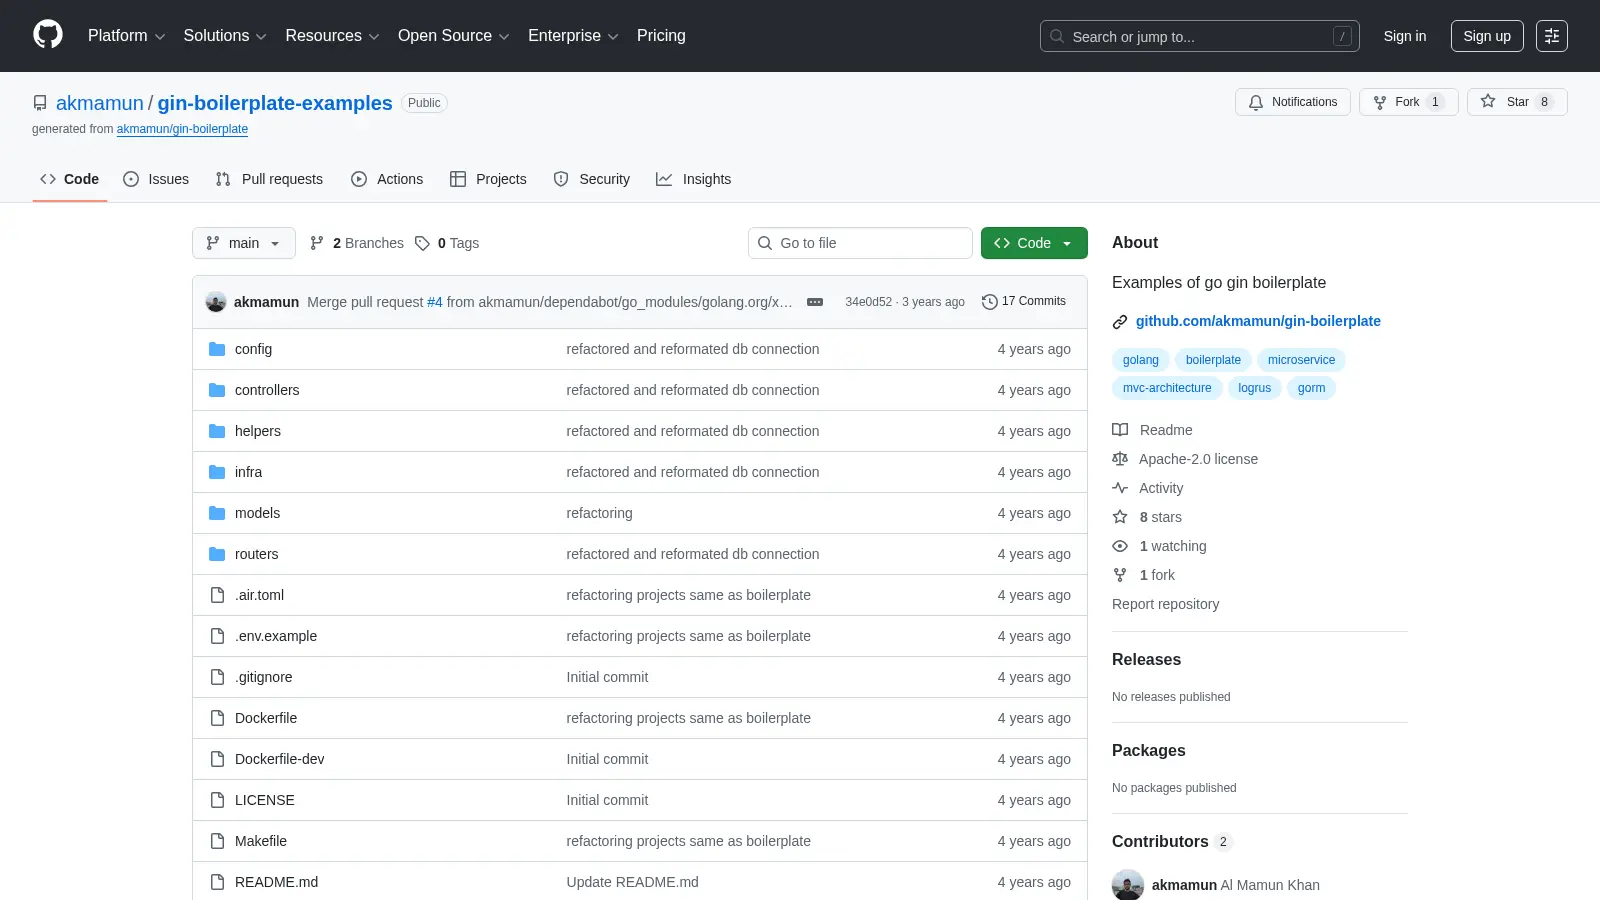Click the scale icon beside Apache-2.0 license
The image size is (1600, 900).
click(x=1120, y=459)
